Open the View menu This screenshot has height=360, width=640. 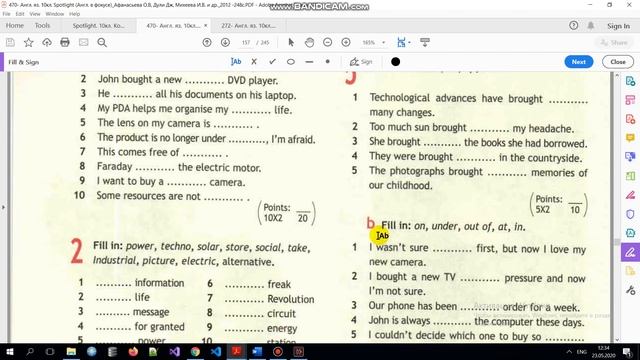coord(35,14)
